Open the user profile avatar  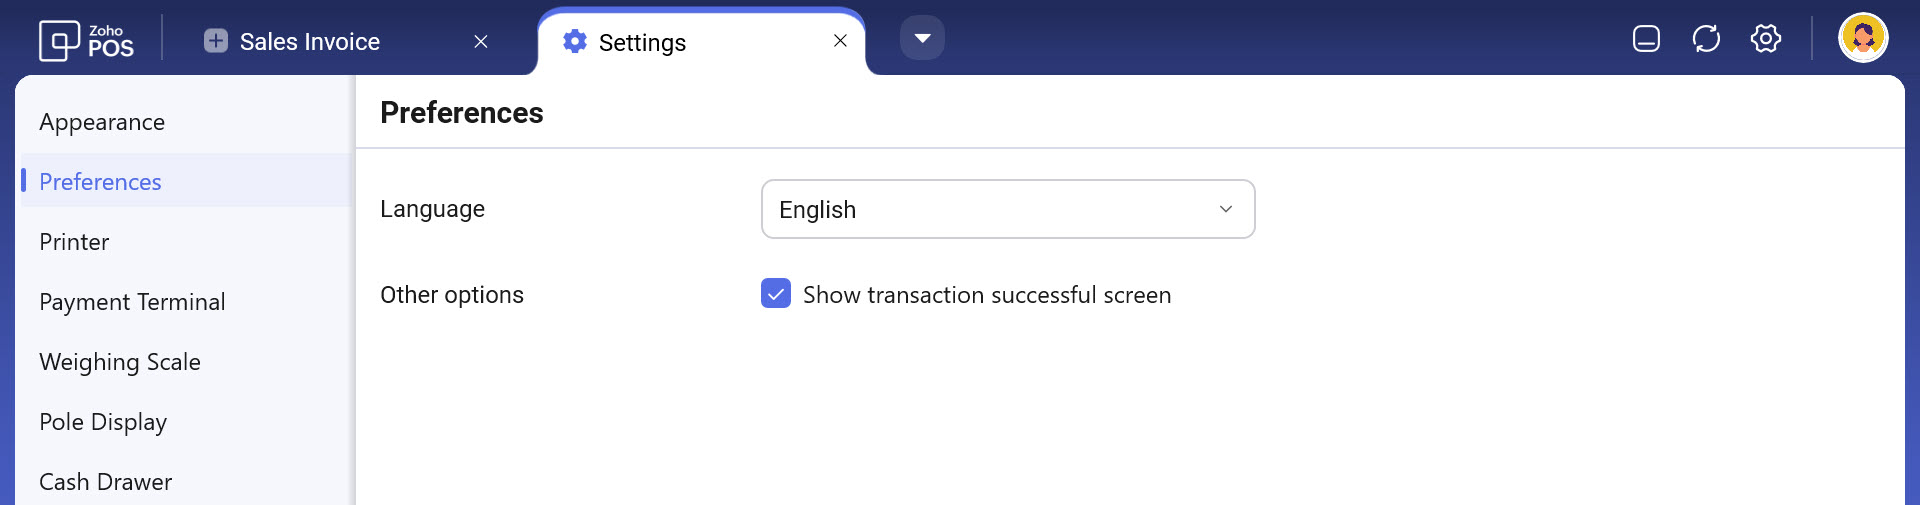point(1862,39)
